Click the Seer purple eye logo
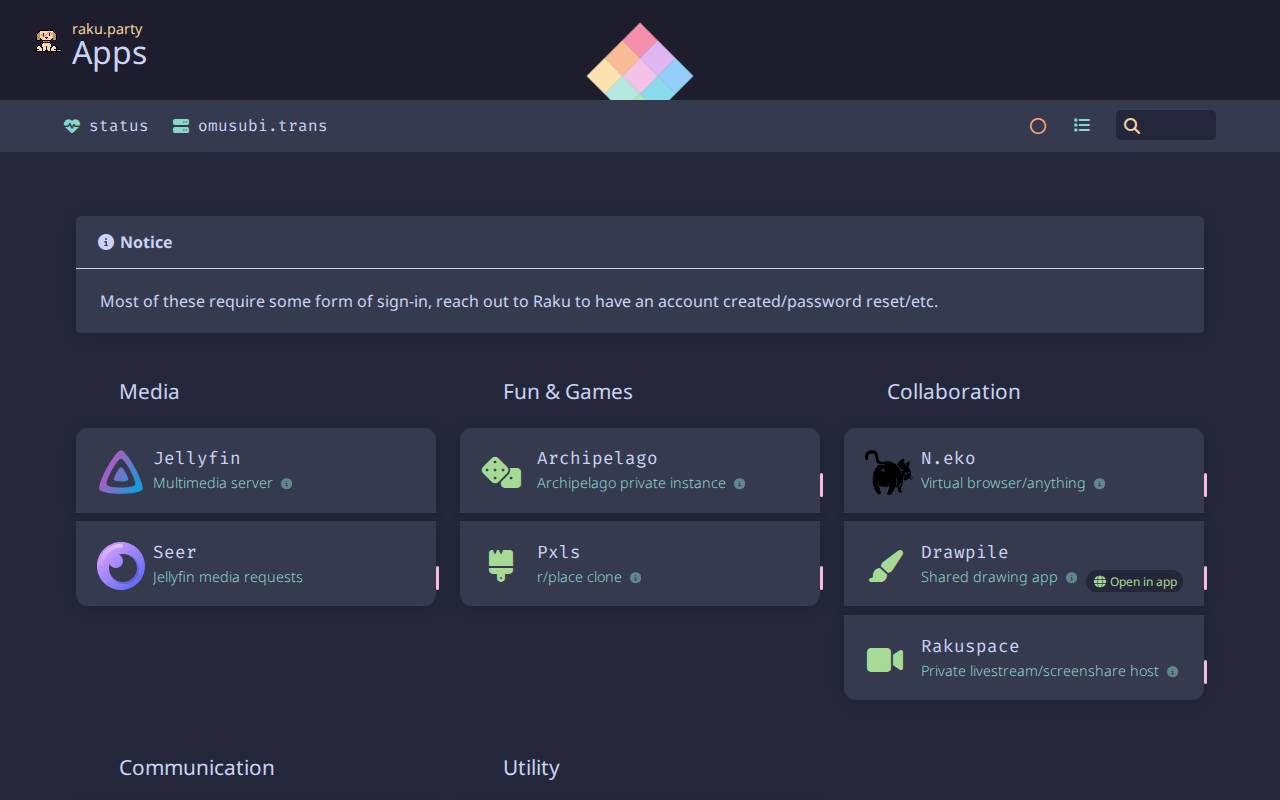The image size is (1280, 800). (x=121, y=565)
